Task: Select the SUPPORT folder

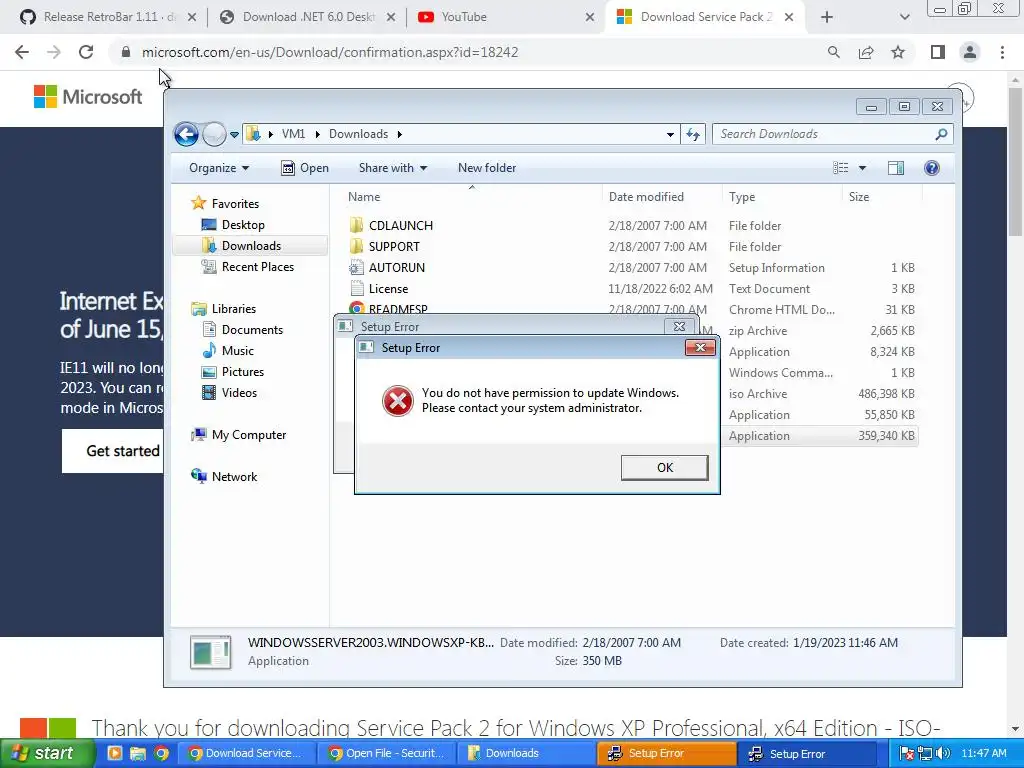Action: pyautogui.click(x=394, y=246)
